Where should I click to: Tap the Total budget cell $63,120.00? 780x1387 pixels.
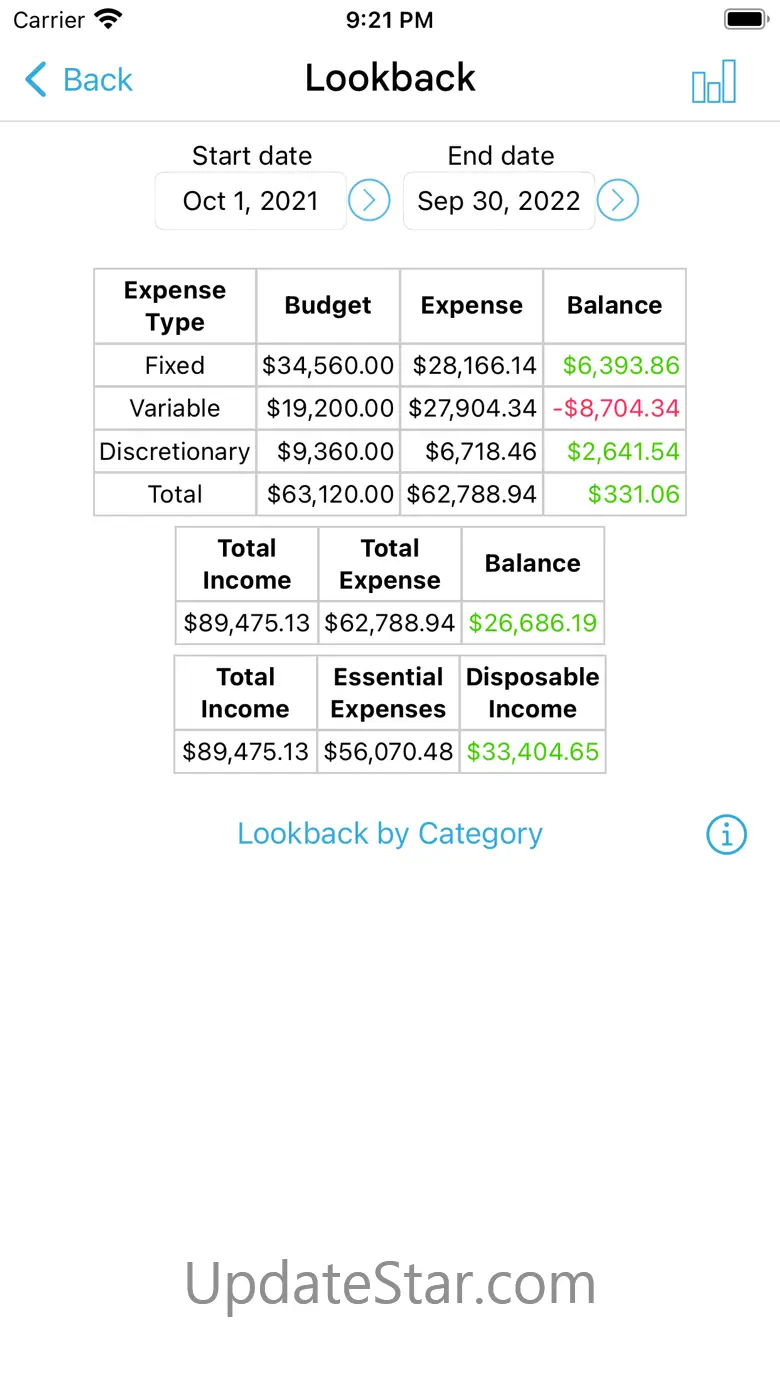(330, 495)
